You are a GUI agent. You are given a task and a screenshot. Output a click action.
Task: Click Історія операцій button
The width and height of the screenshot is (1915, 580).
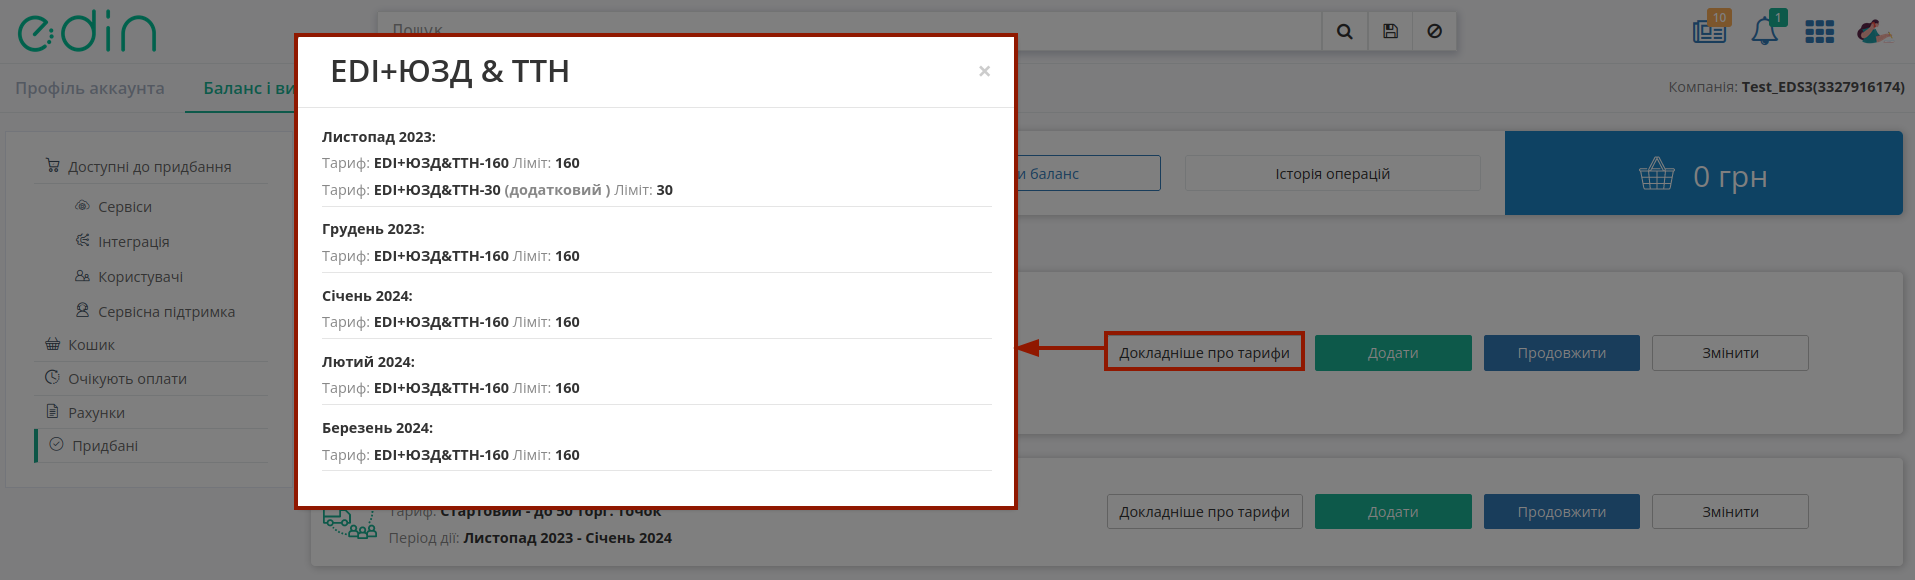(1332, 173)
